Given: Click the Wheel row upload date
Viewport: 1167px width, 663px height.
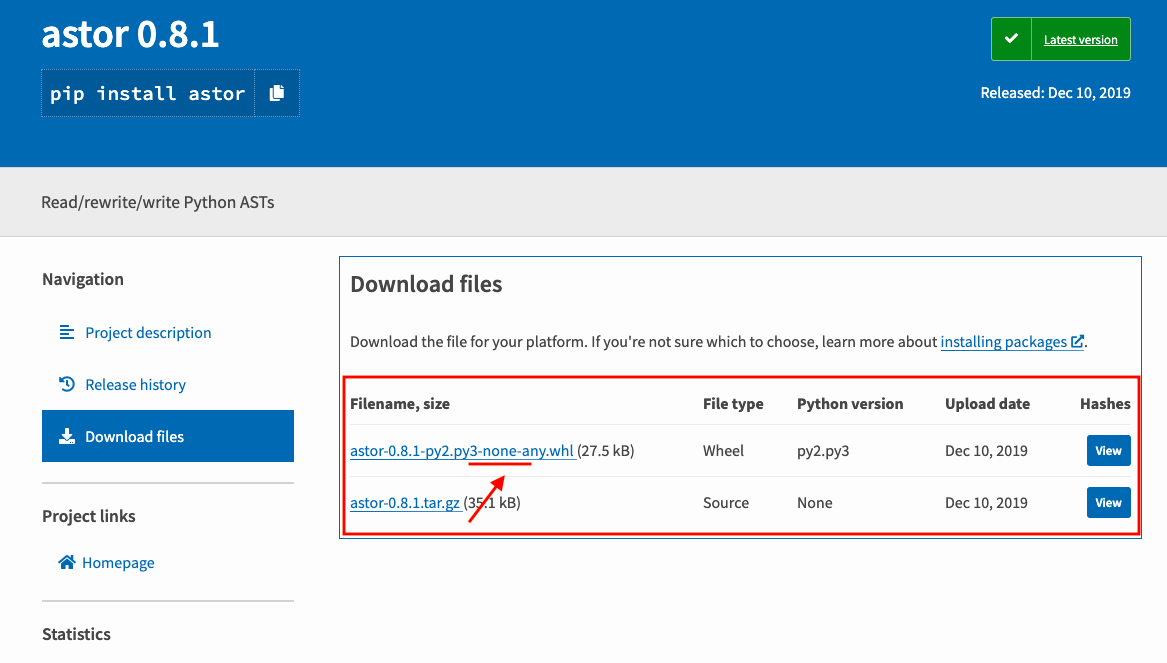Looking at the screenshot, I should tap(986, 451).
